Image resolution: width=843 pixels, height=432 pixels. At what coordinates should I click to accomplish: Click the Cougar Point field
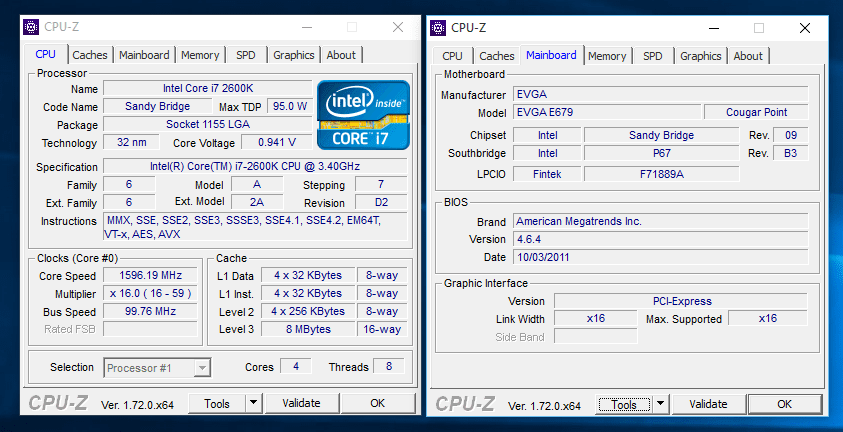click(756, 112)
